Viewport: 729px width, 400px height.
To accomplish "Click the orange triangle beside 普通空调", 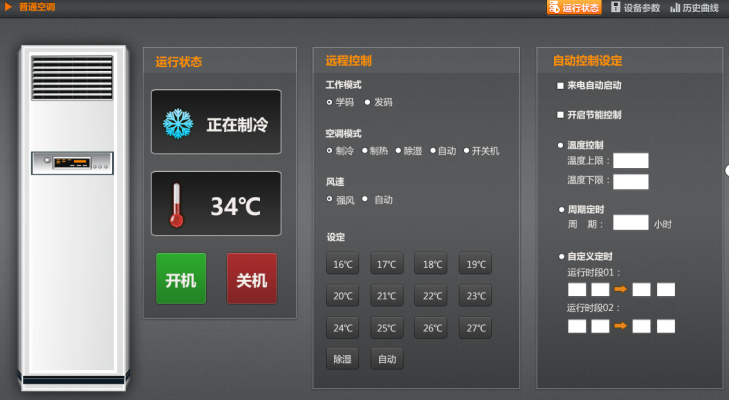I will tap(8, 7).
